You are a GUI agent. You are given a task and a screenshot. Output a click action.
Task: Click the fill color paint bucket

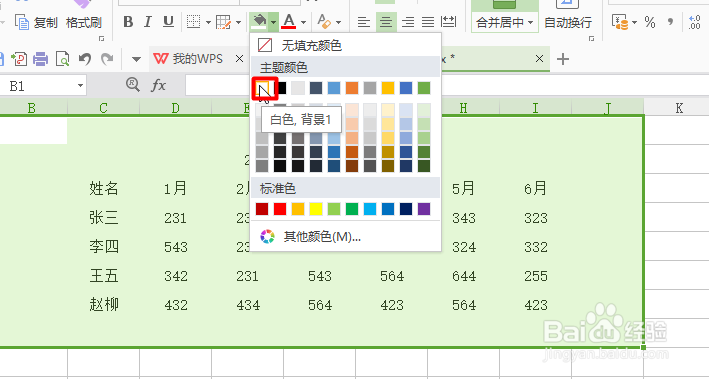tap(259, 21)
